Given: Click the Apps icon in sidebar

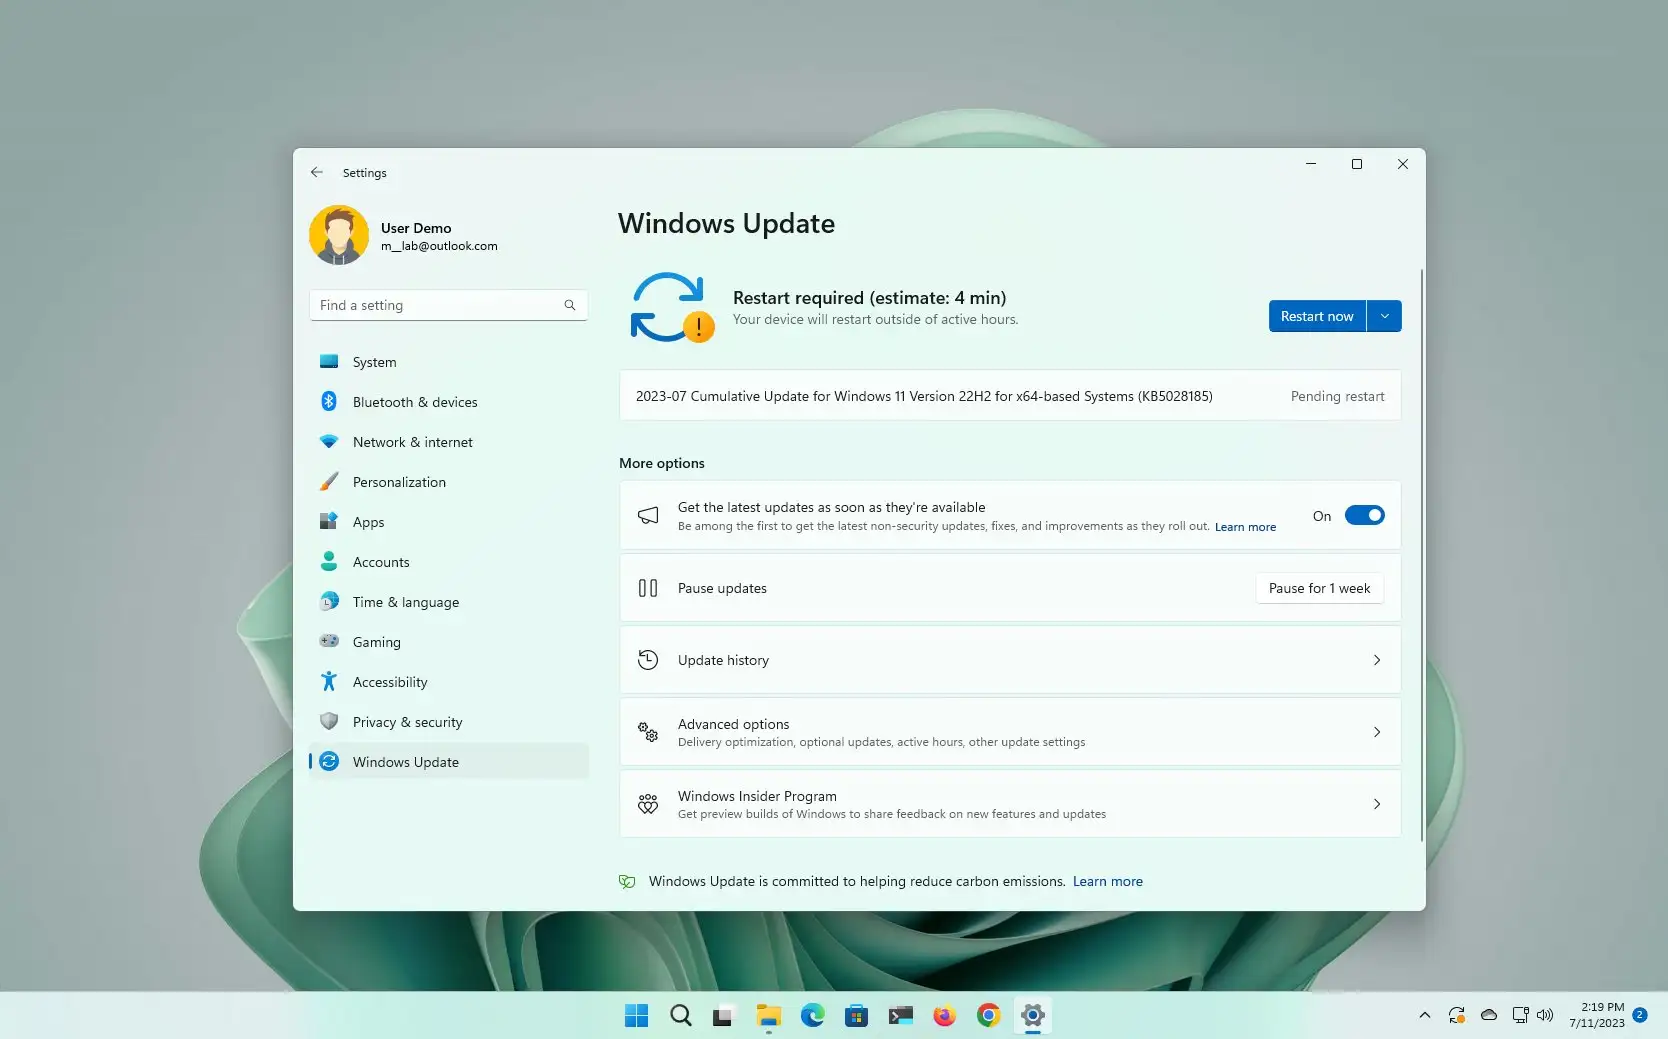Looking at the screenshot, I should (328, 521).
